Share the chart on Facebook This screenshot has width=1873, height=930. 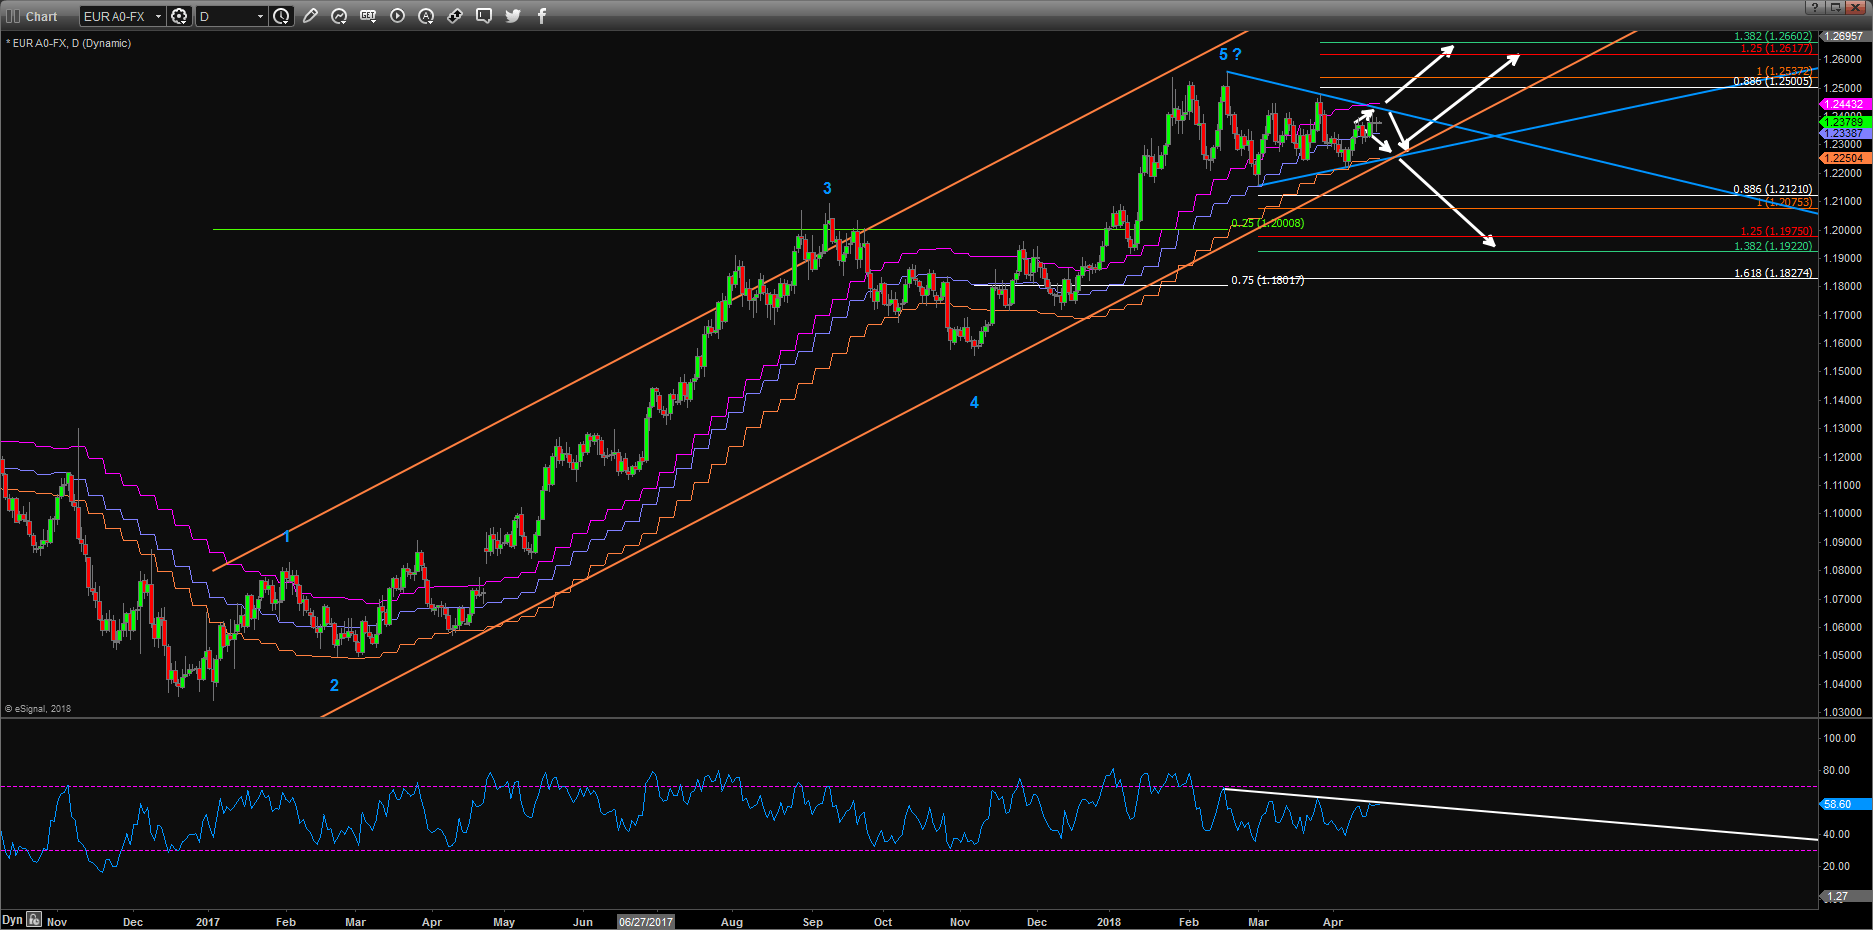pyautogui.click(x=542, y=16)
